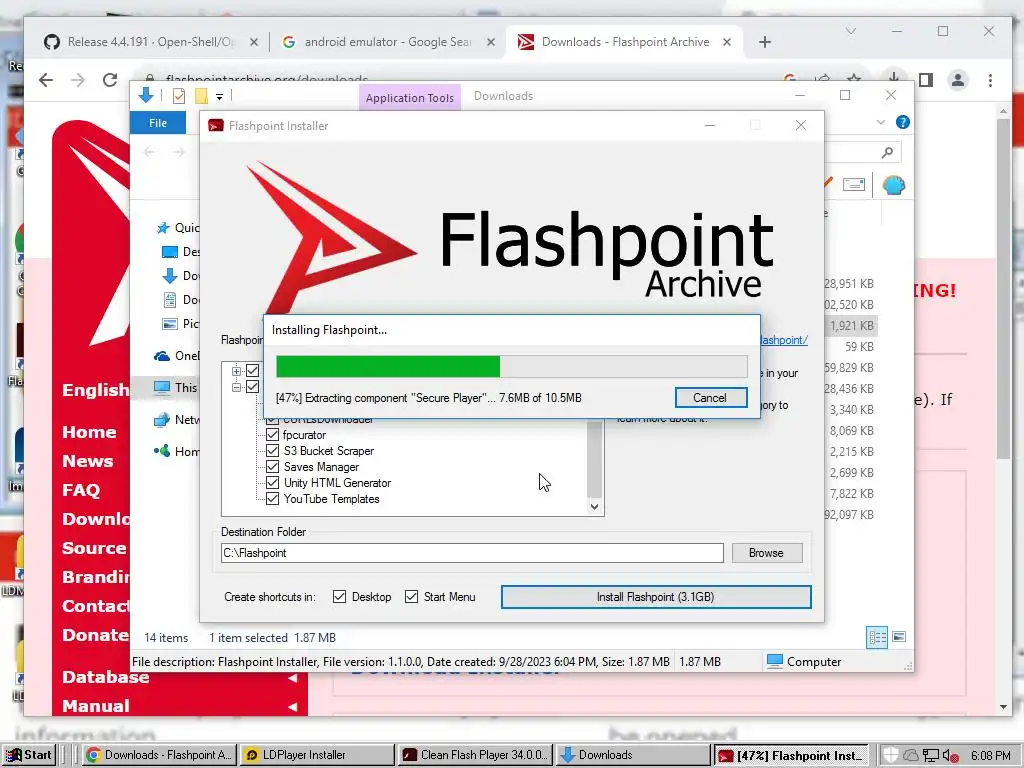Open the Home link on Flashpoint website
Viewport: 1024px width, 768px height.
coord(89,432)
